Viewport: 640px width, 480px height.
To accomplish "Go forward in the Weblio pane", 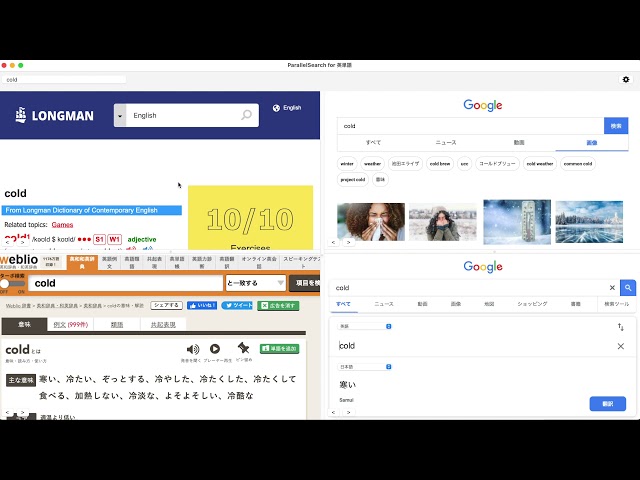I will click(22, 412).
